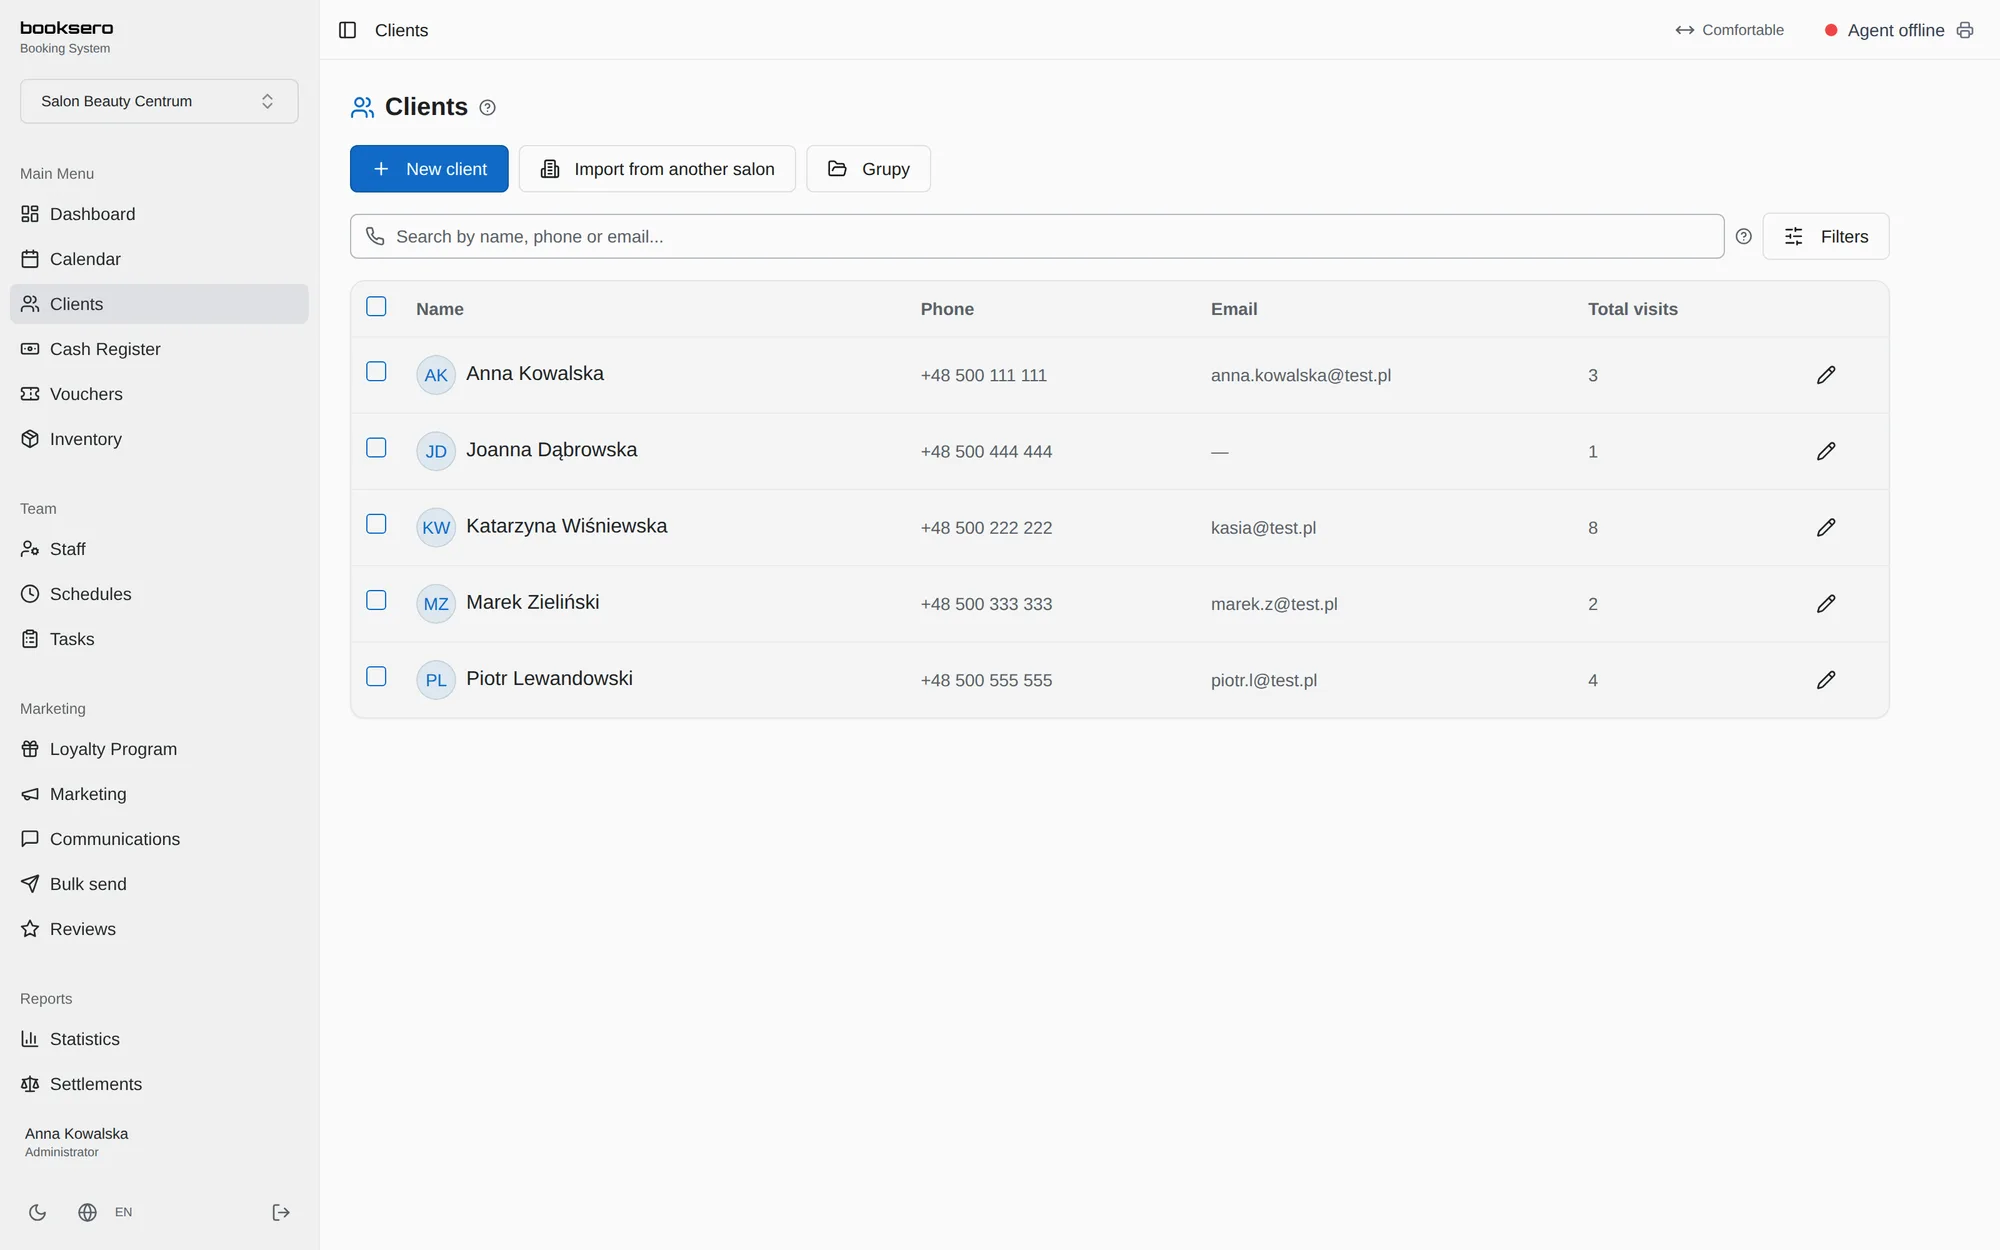Click Import from another salon
This screenshot has width=2000, height=1250.
click(x=657, y=169)
